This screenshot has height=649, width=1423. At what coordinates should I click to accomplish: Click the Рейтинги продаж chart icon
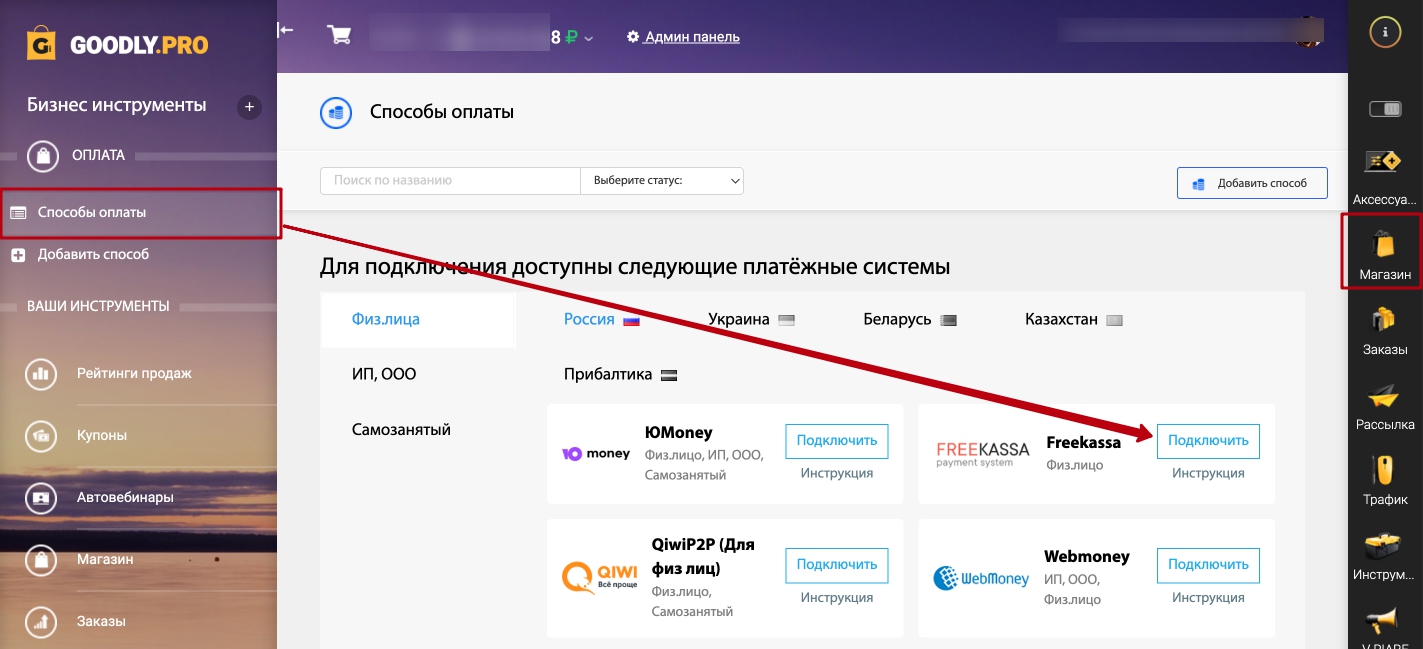click(41, 374)
